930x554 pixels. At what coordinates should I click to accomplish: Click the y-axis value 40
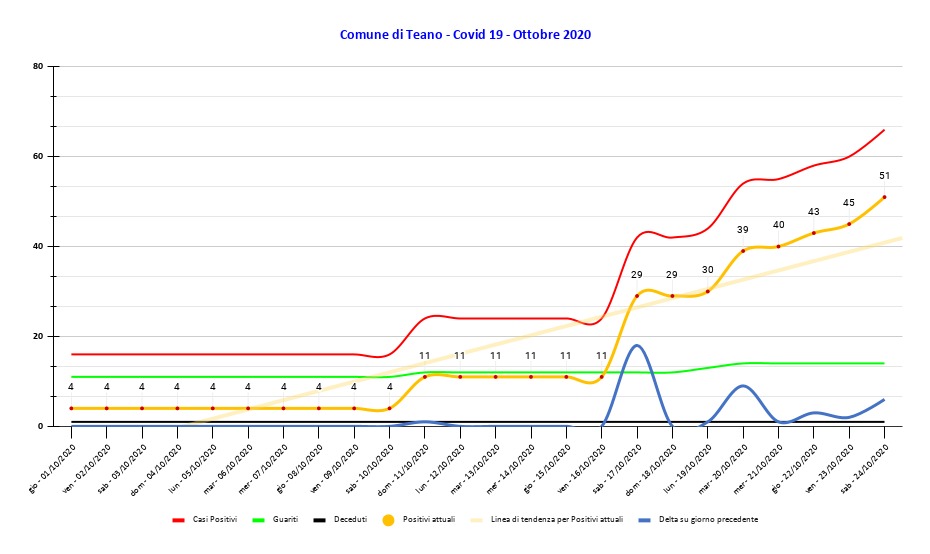point(38,246)
